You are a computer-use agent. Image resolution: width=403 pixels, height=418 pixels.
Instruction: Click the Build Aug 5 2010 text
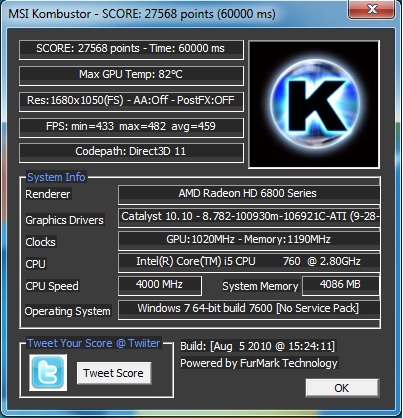(258, 346)
